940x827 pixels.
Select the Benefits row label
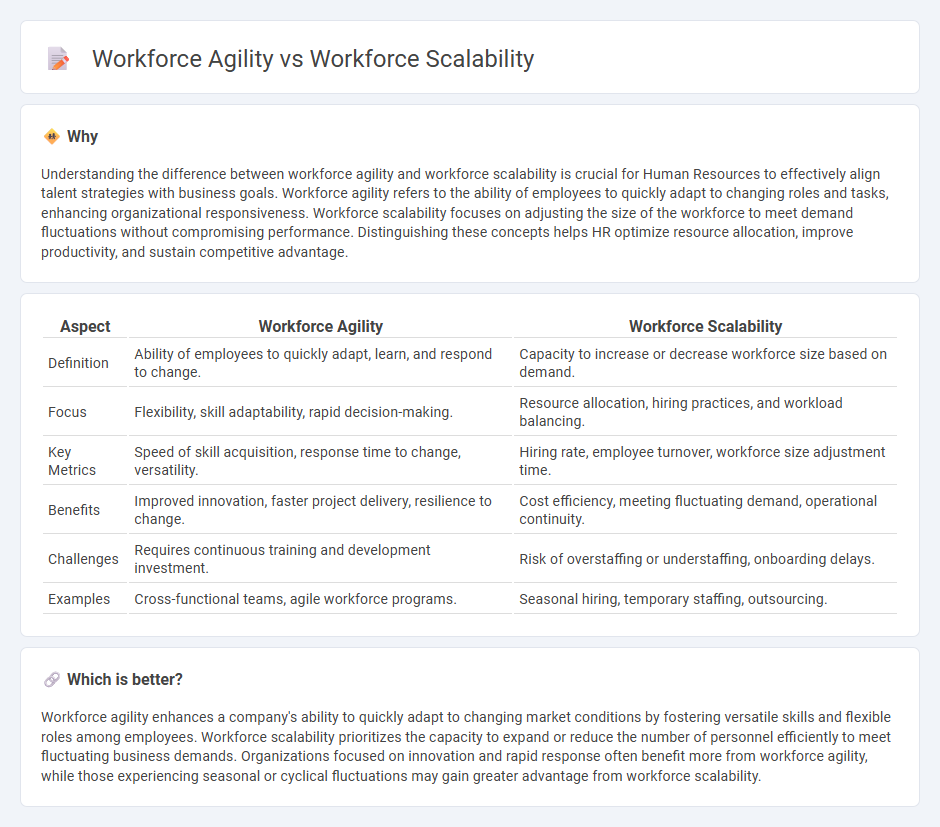[74, 510]
